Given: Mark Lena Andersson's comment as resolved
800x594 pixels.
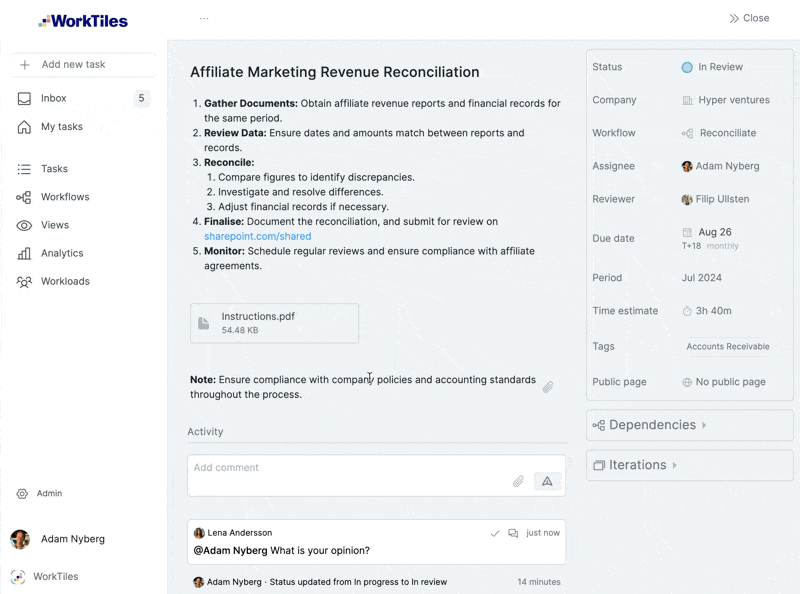Looking at the screenshot, I should pos(495,533).
